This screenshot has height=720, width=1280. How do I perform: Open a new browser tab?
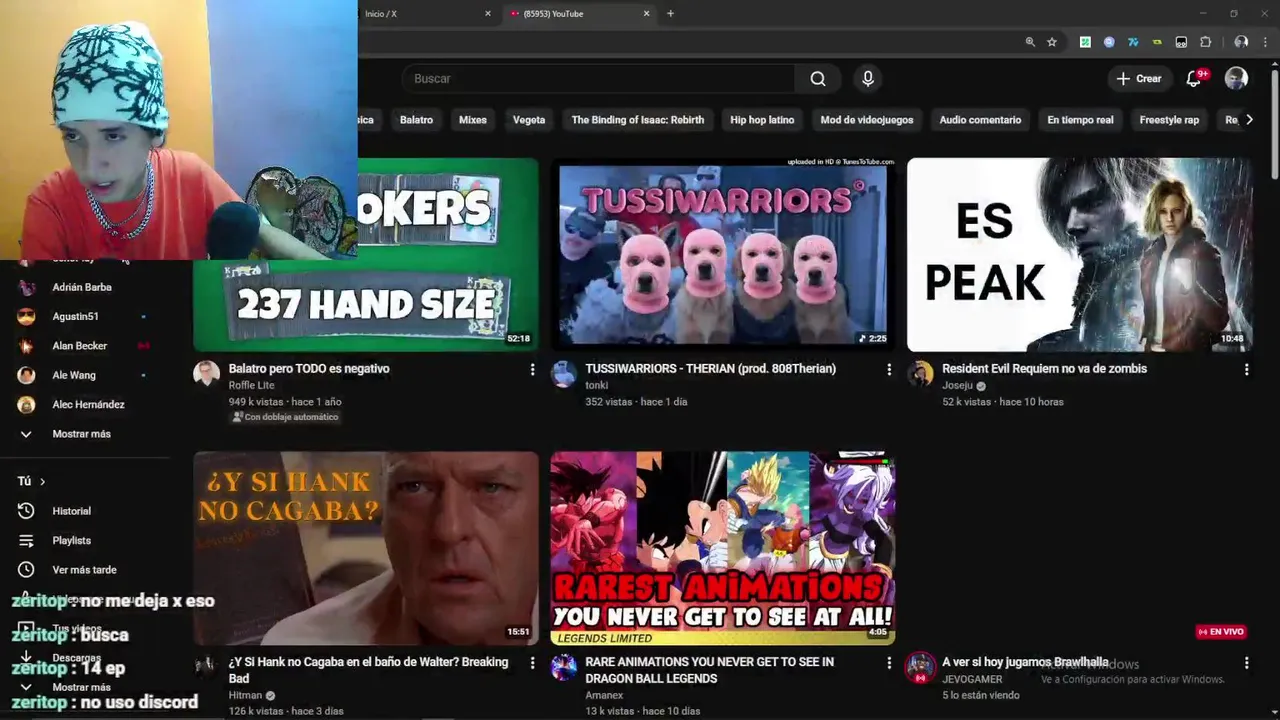[x=670, y=14]
